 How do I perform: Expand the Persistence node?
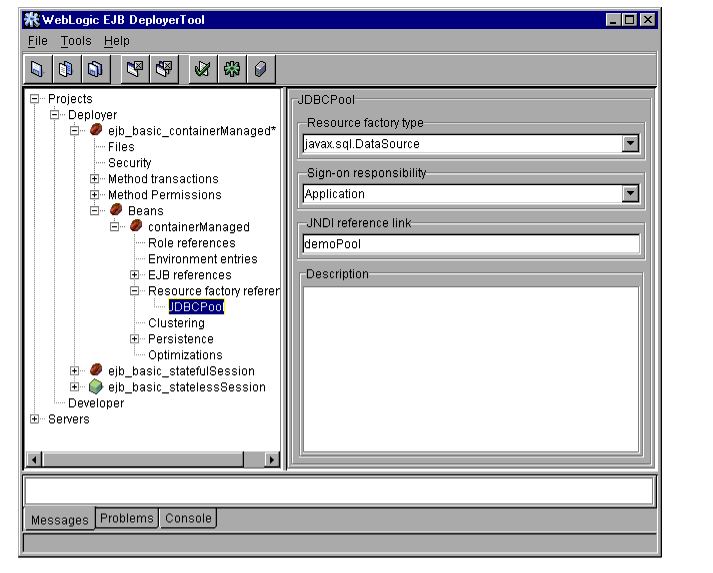tap(134, 339)
